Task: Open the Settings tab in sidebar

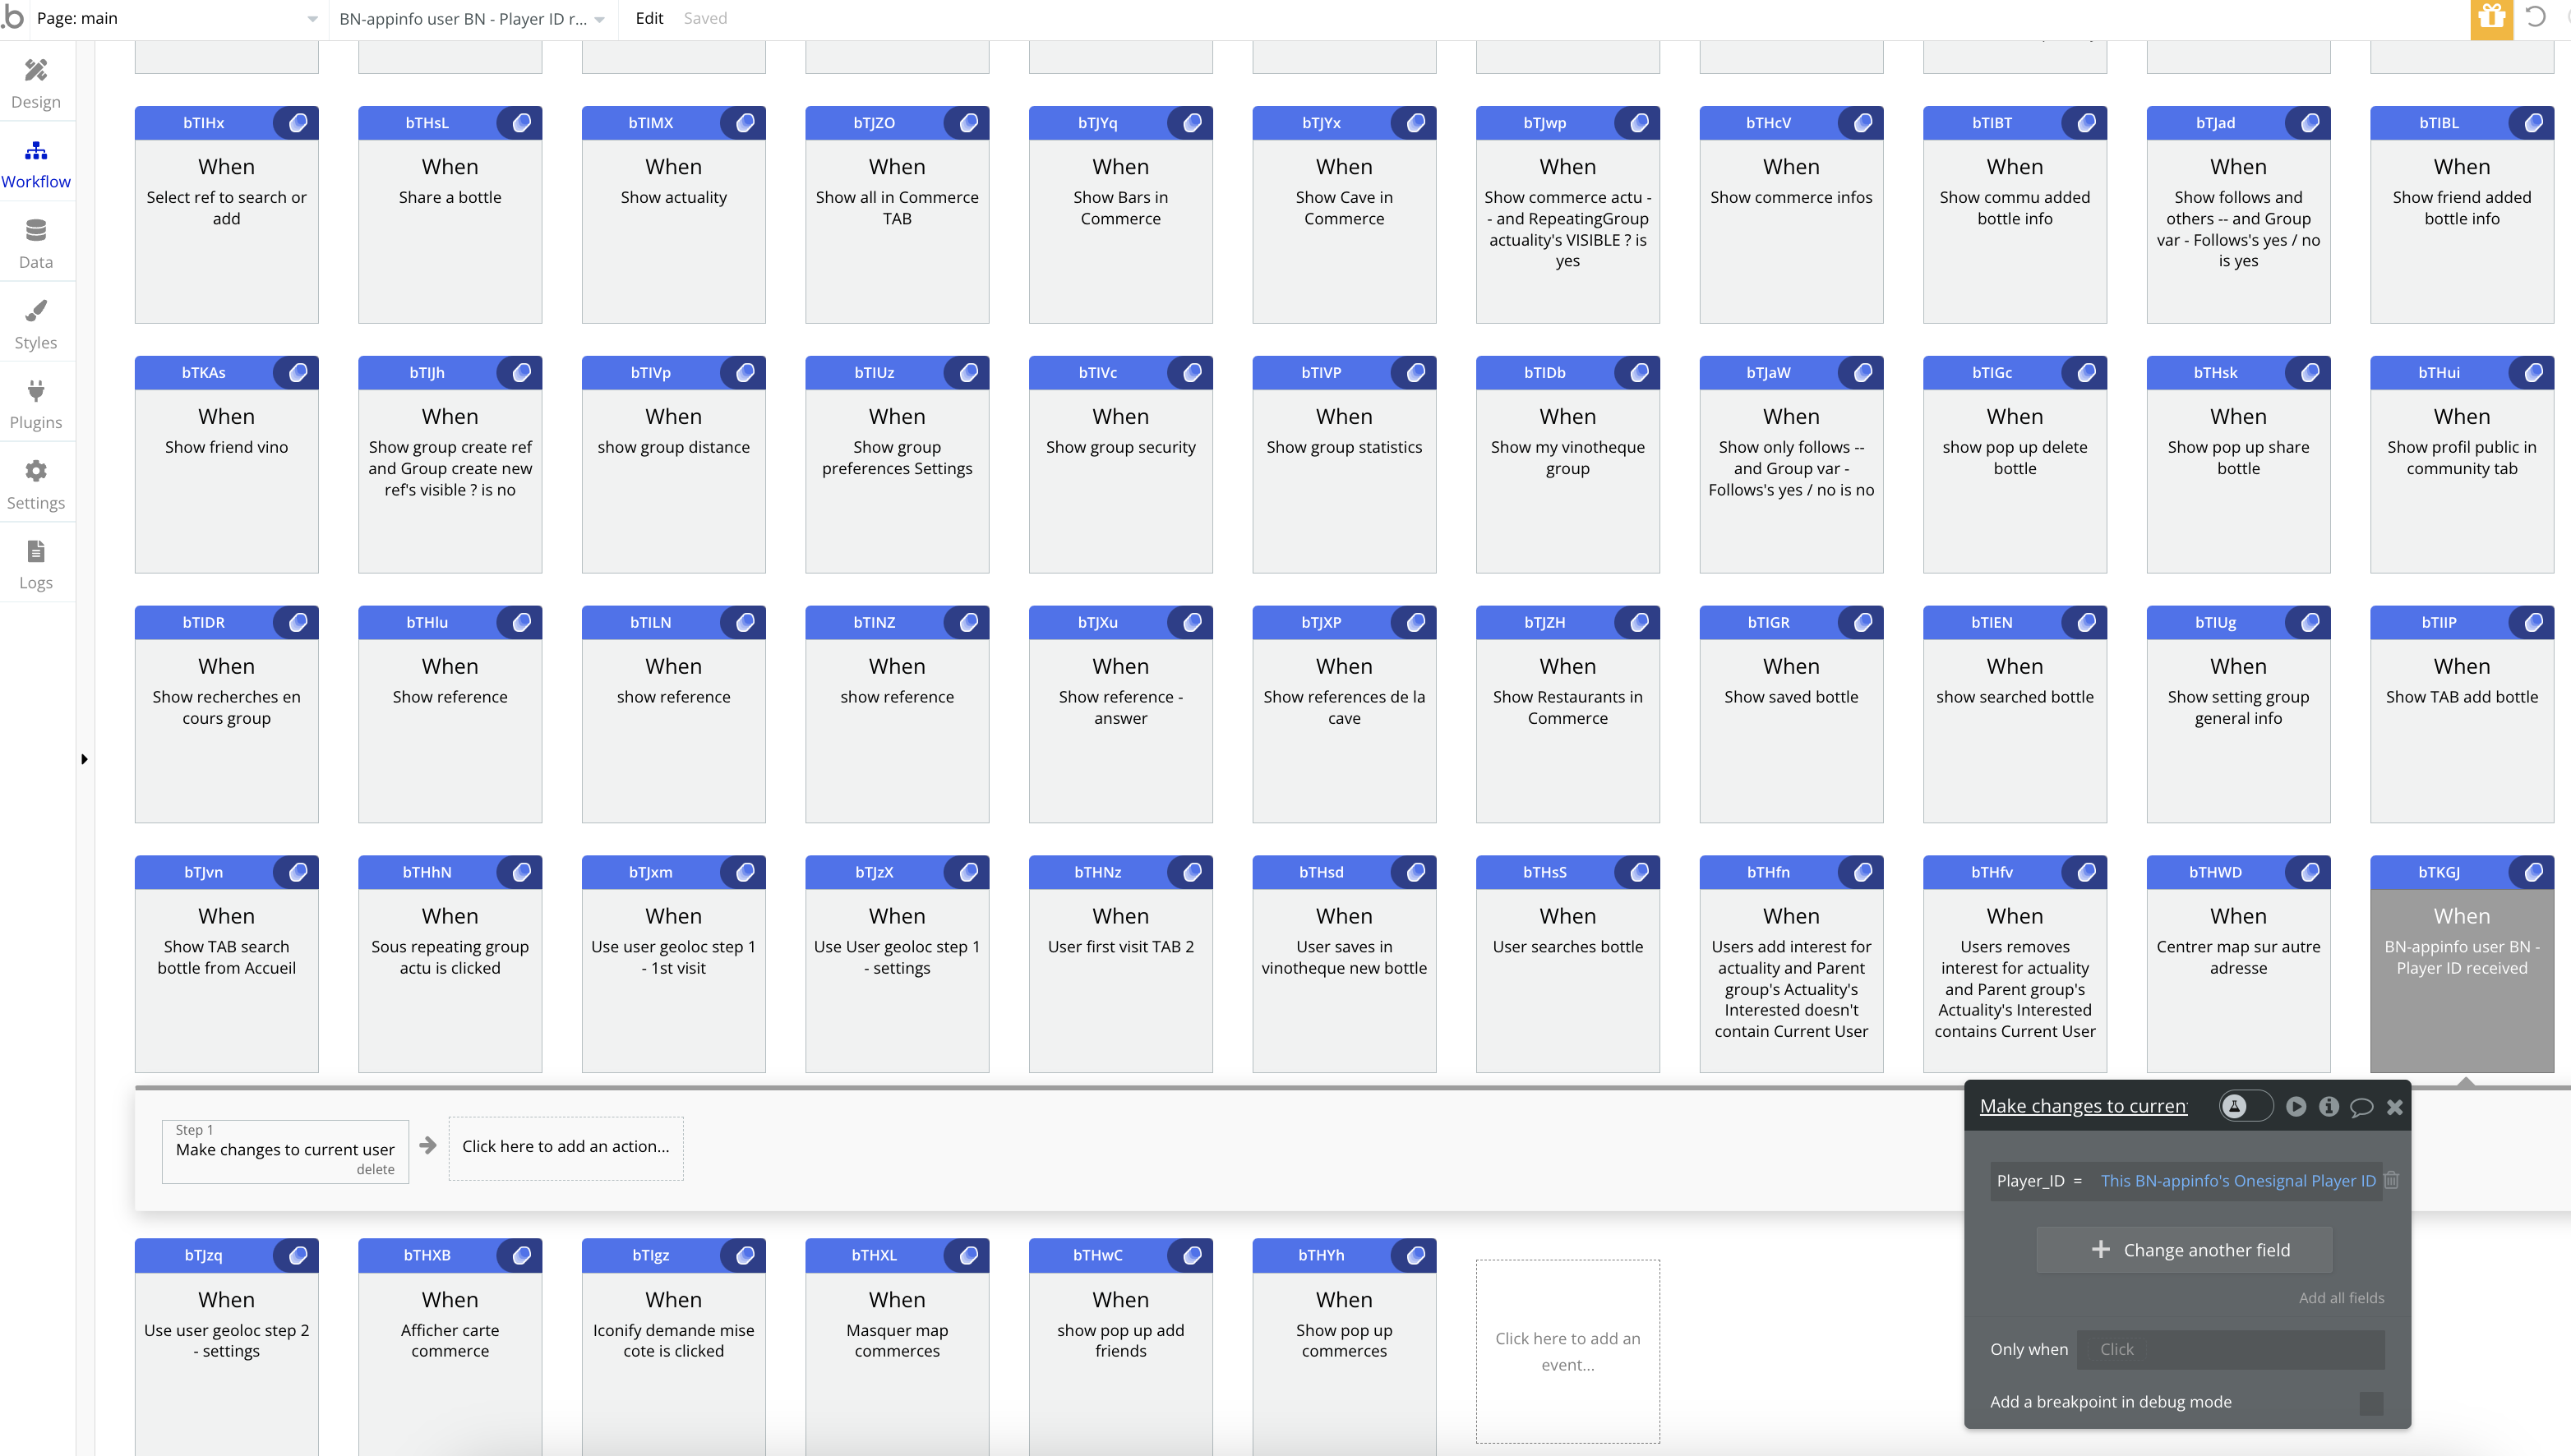Action: (36, 484)
